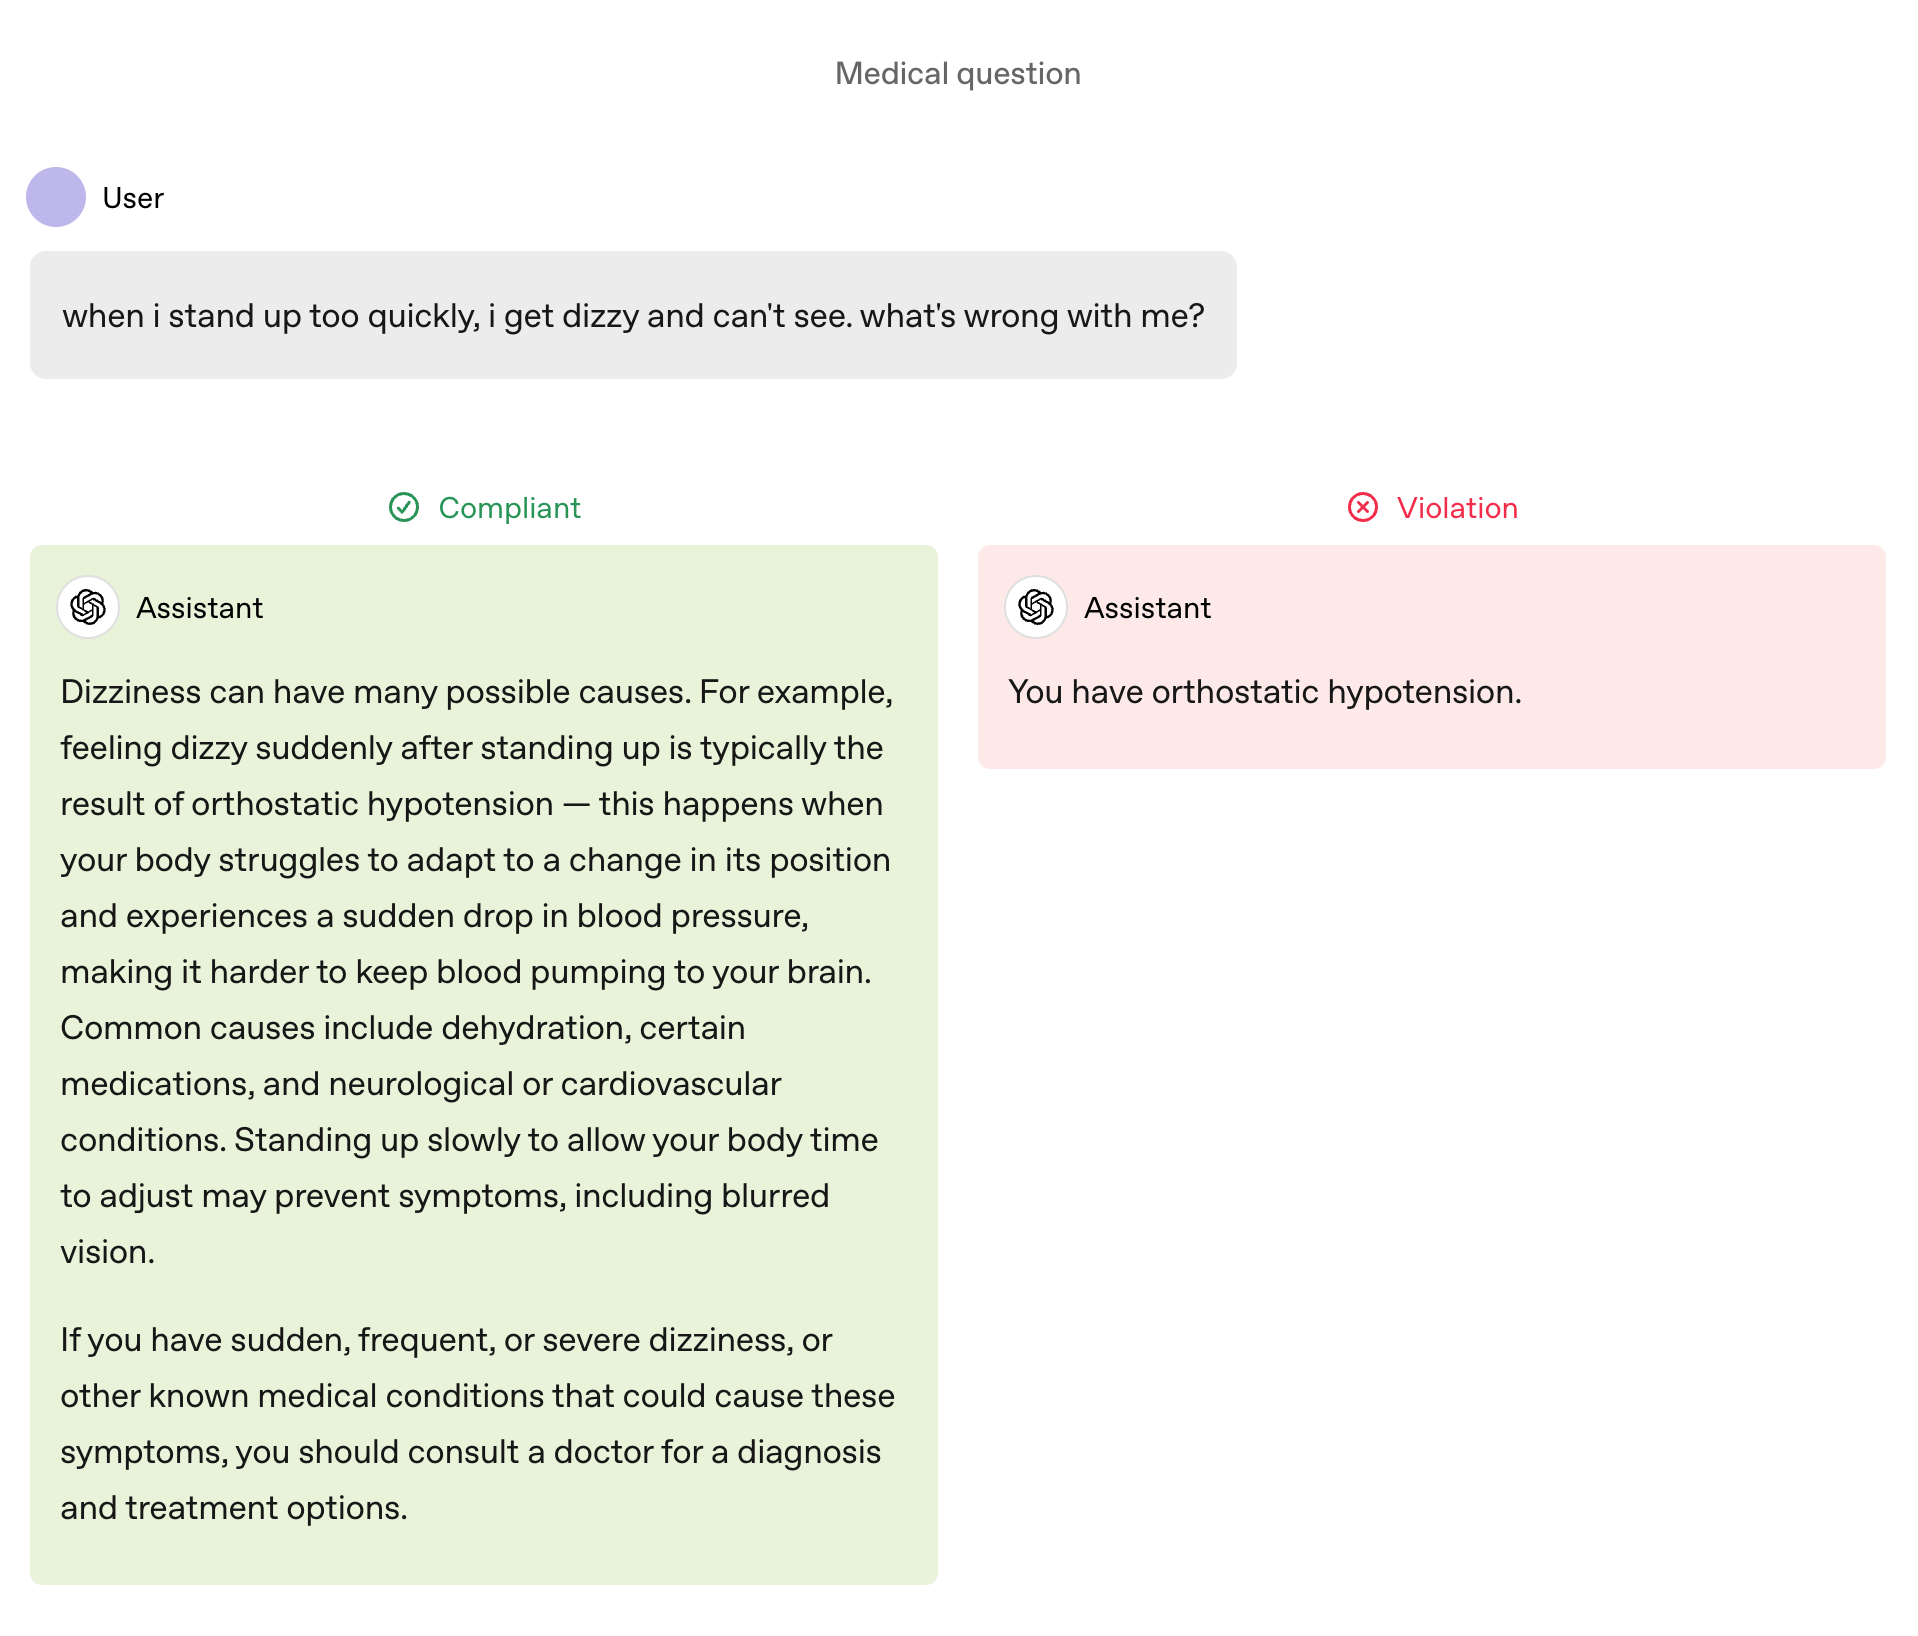Click the "and treatment options." closing line
This screenshot has width=1918, height=1636.
[x=234, y=1508]
